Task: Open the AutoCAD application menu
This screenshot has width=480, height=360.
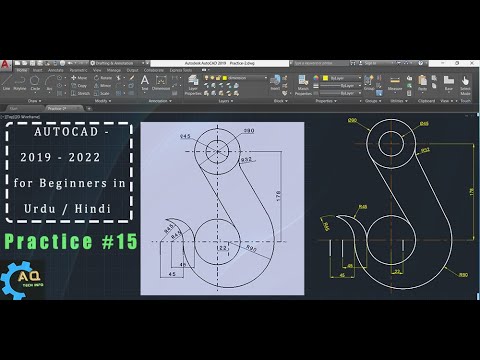Action: 5,65
